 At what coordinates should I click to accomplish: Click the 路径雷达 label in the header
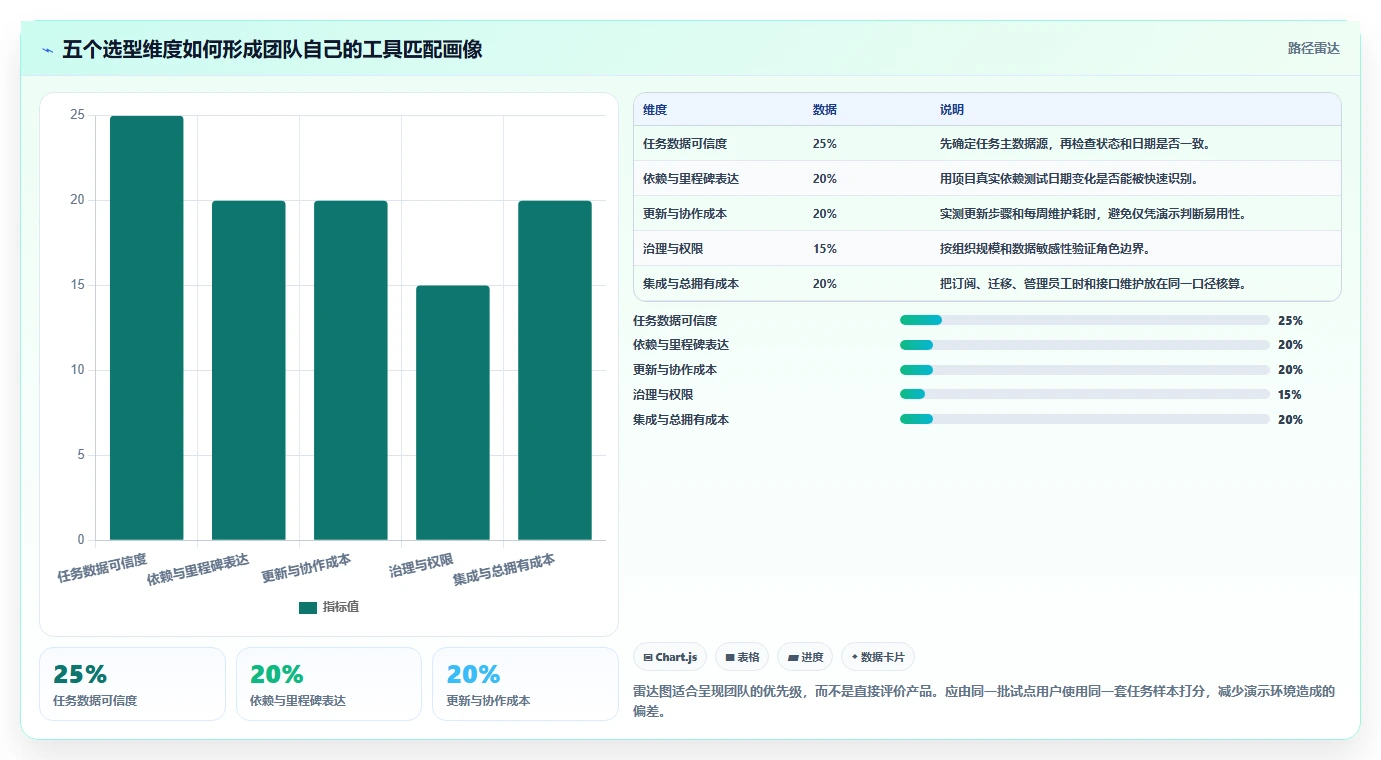[1313, 48]
